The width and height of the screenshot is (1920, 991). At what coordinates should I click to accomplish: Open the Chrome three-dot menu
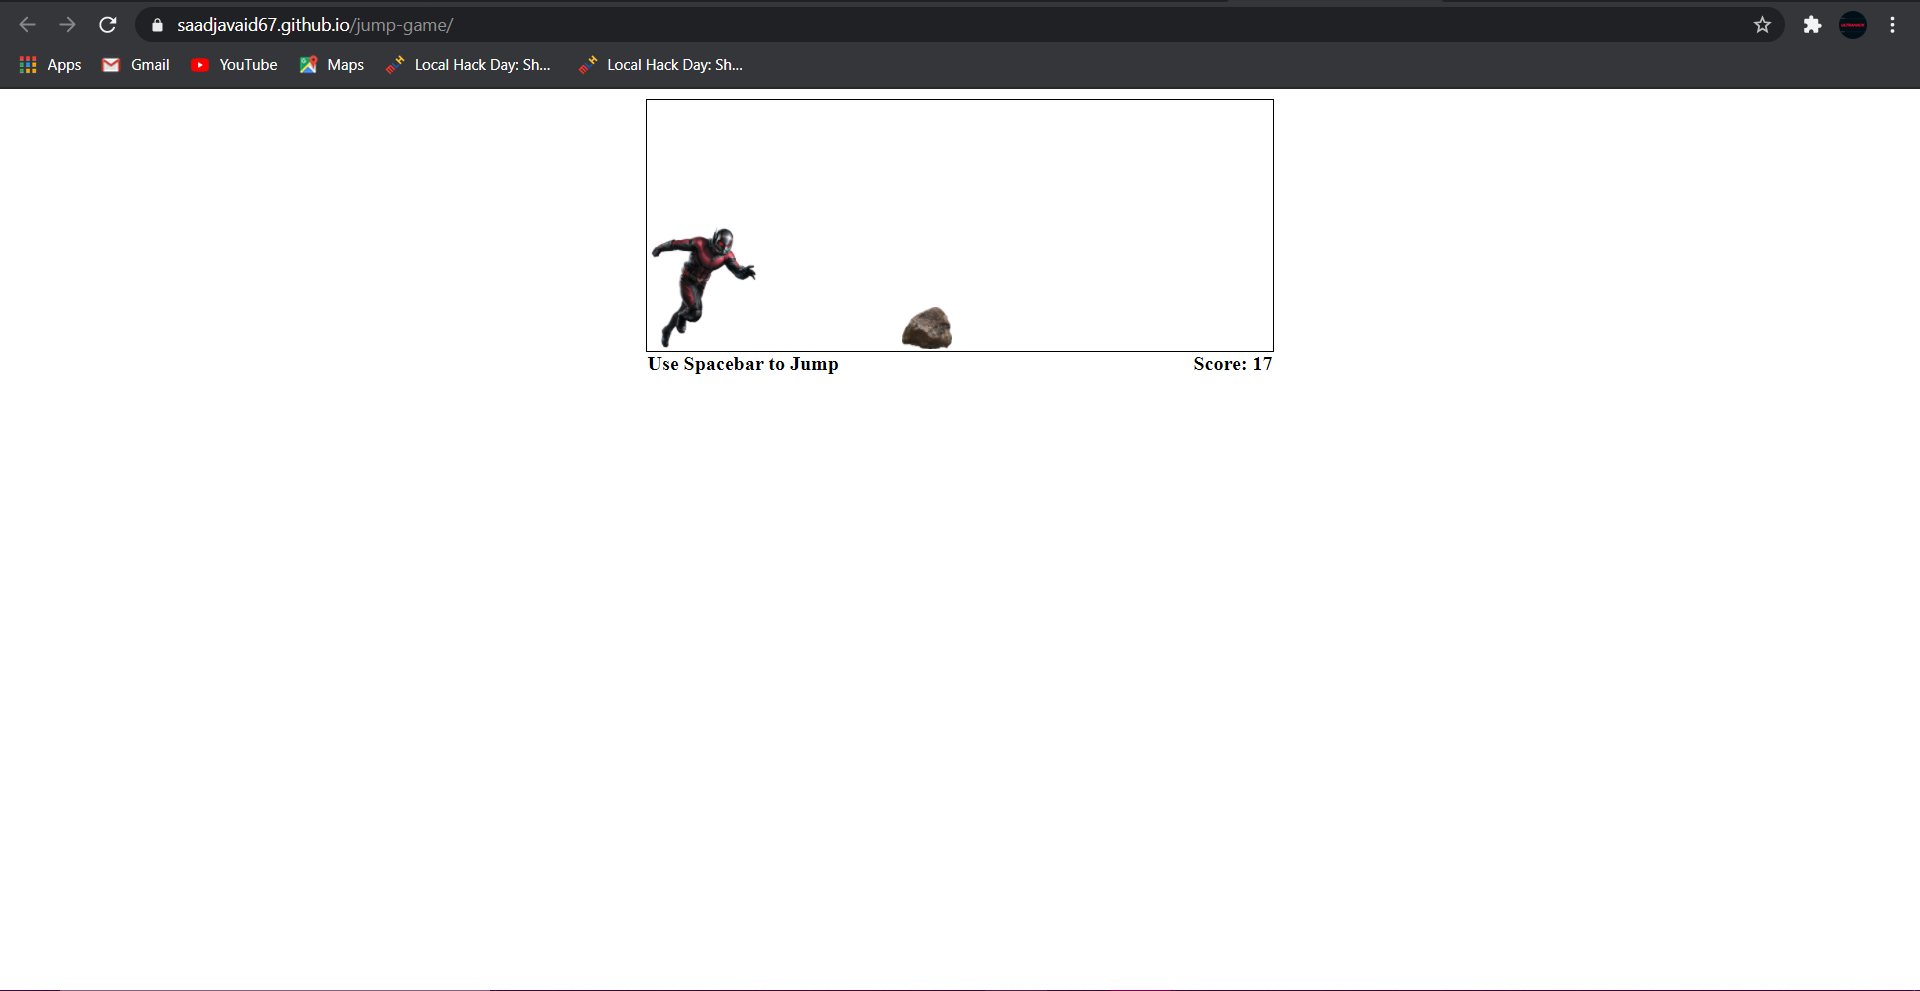[x=1892, y=25]
